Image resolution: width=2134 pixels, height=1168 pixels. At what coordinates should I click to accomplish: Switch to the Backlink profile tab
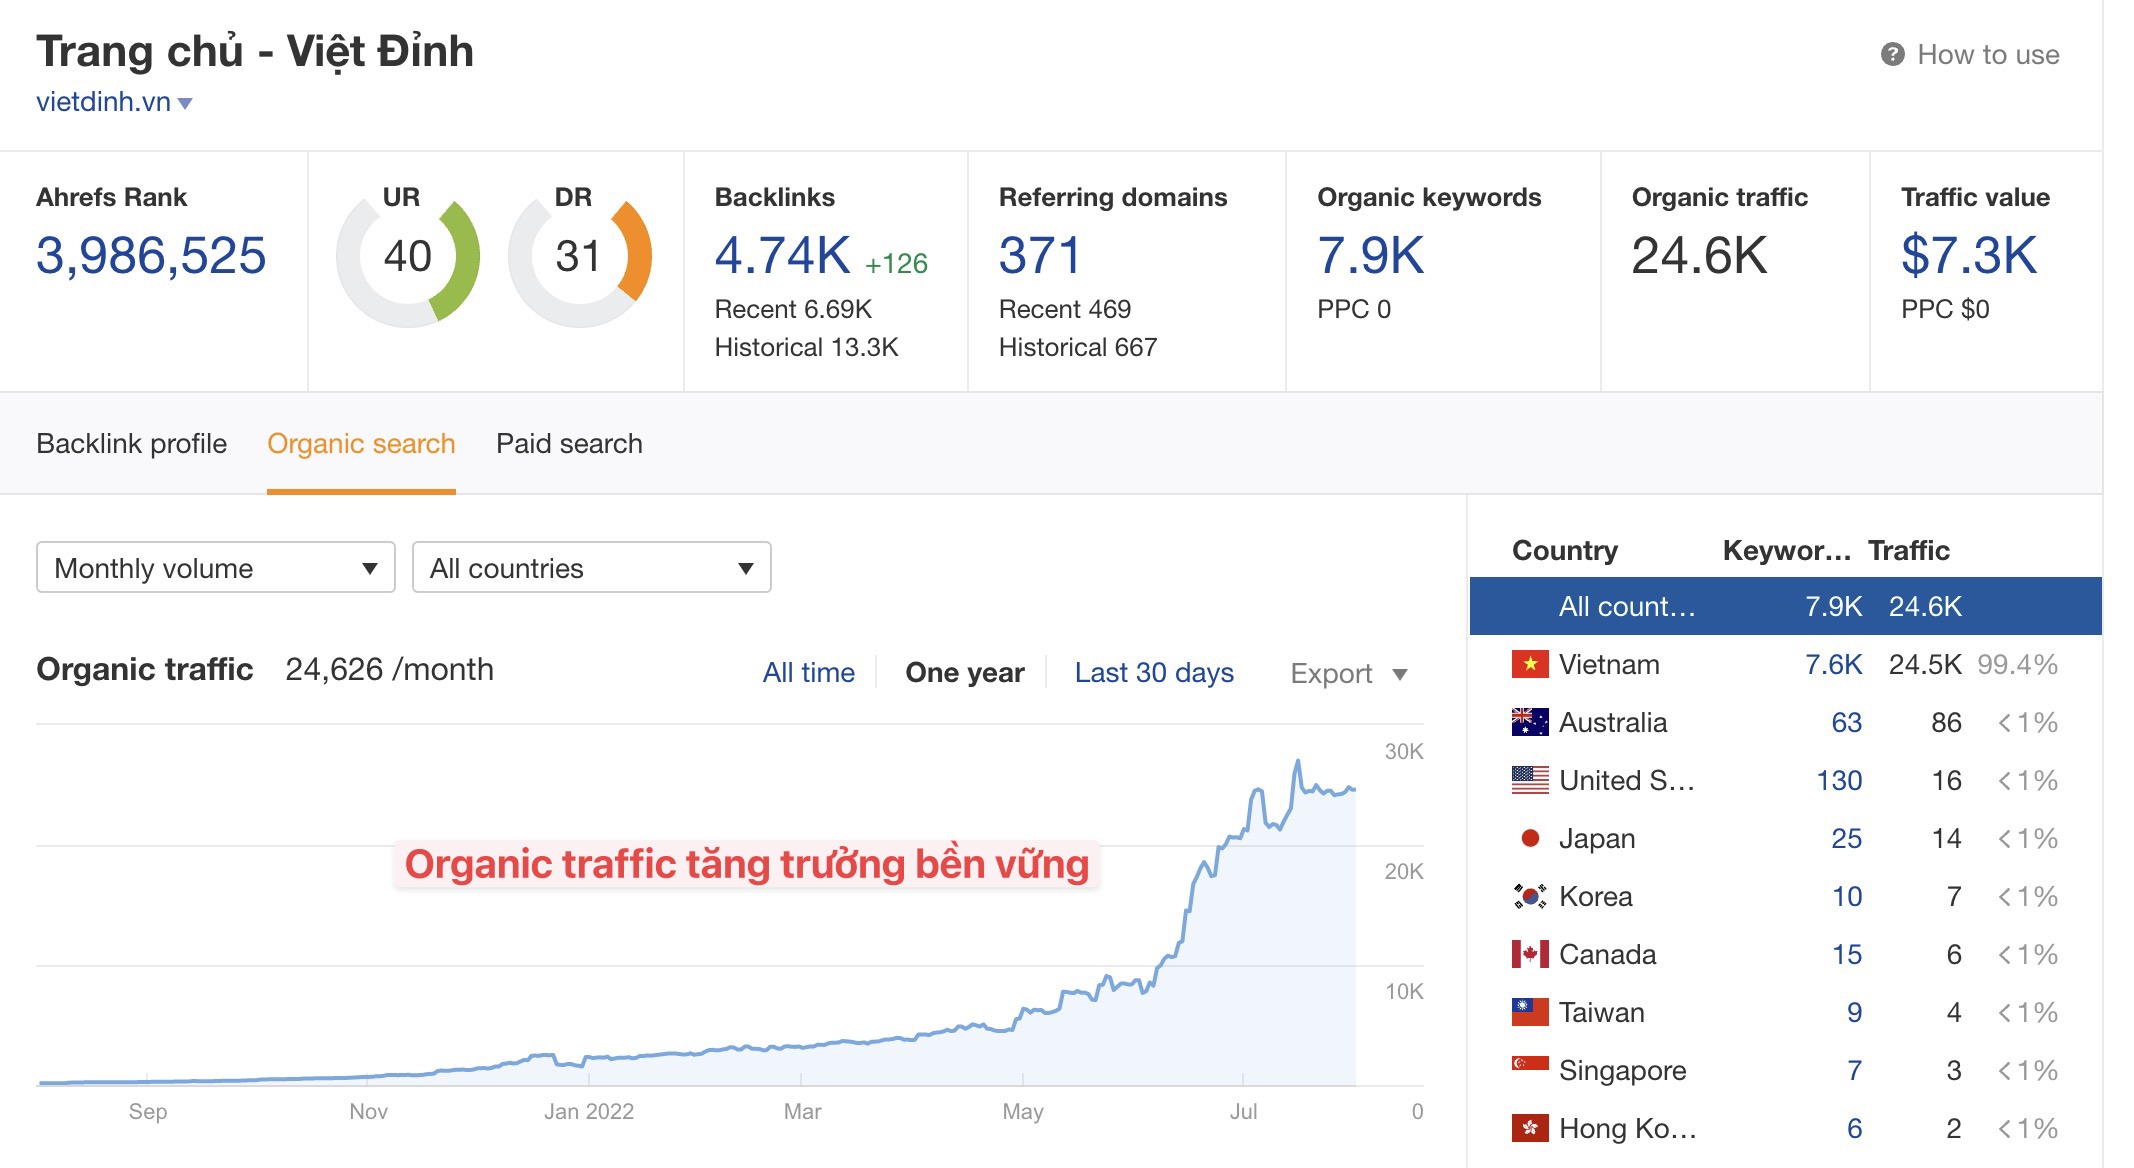pyautogui.click(x=131, y=443)
